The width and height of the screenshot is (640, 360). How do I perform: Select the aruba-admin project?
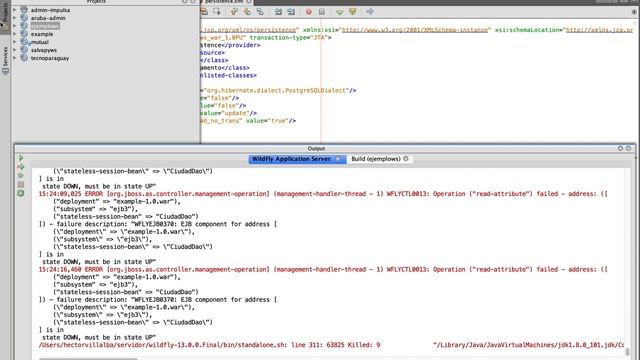pos(48,18)
